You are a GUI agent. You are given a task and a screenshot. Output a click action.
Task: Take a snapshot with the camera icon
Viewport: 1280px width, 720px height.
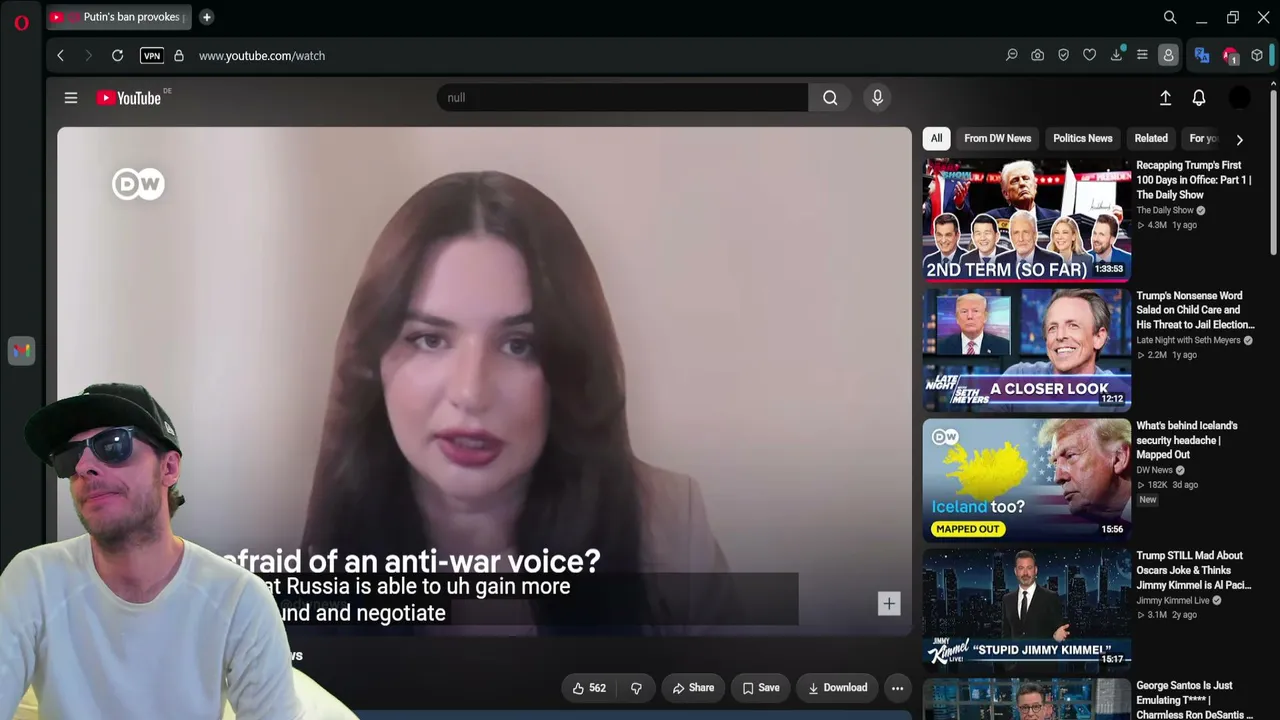click(1038, 56)
